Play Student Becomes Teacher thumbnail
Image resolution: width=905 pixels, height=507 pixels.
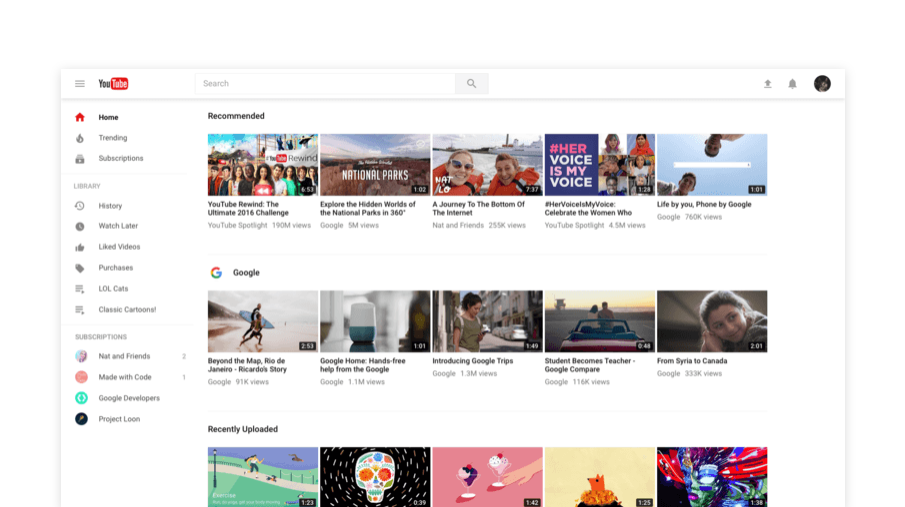pyautogui.click(x=600, y=321)
